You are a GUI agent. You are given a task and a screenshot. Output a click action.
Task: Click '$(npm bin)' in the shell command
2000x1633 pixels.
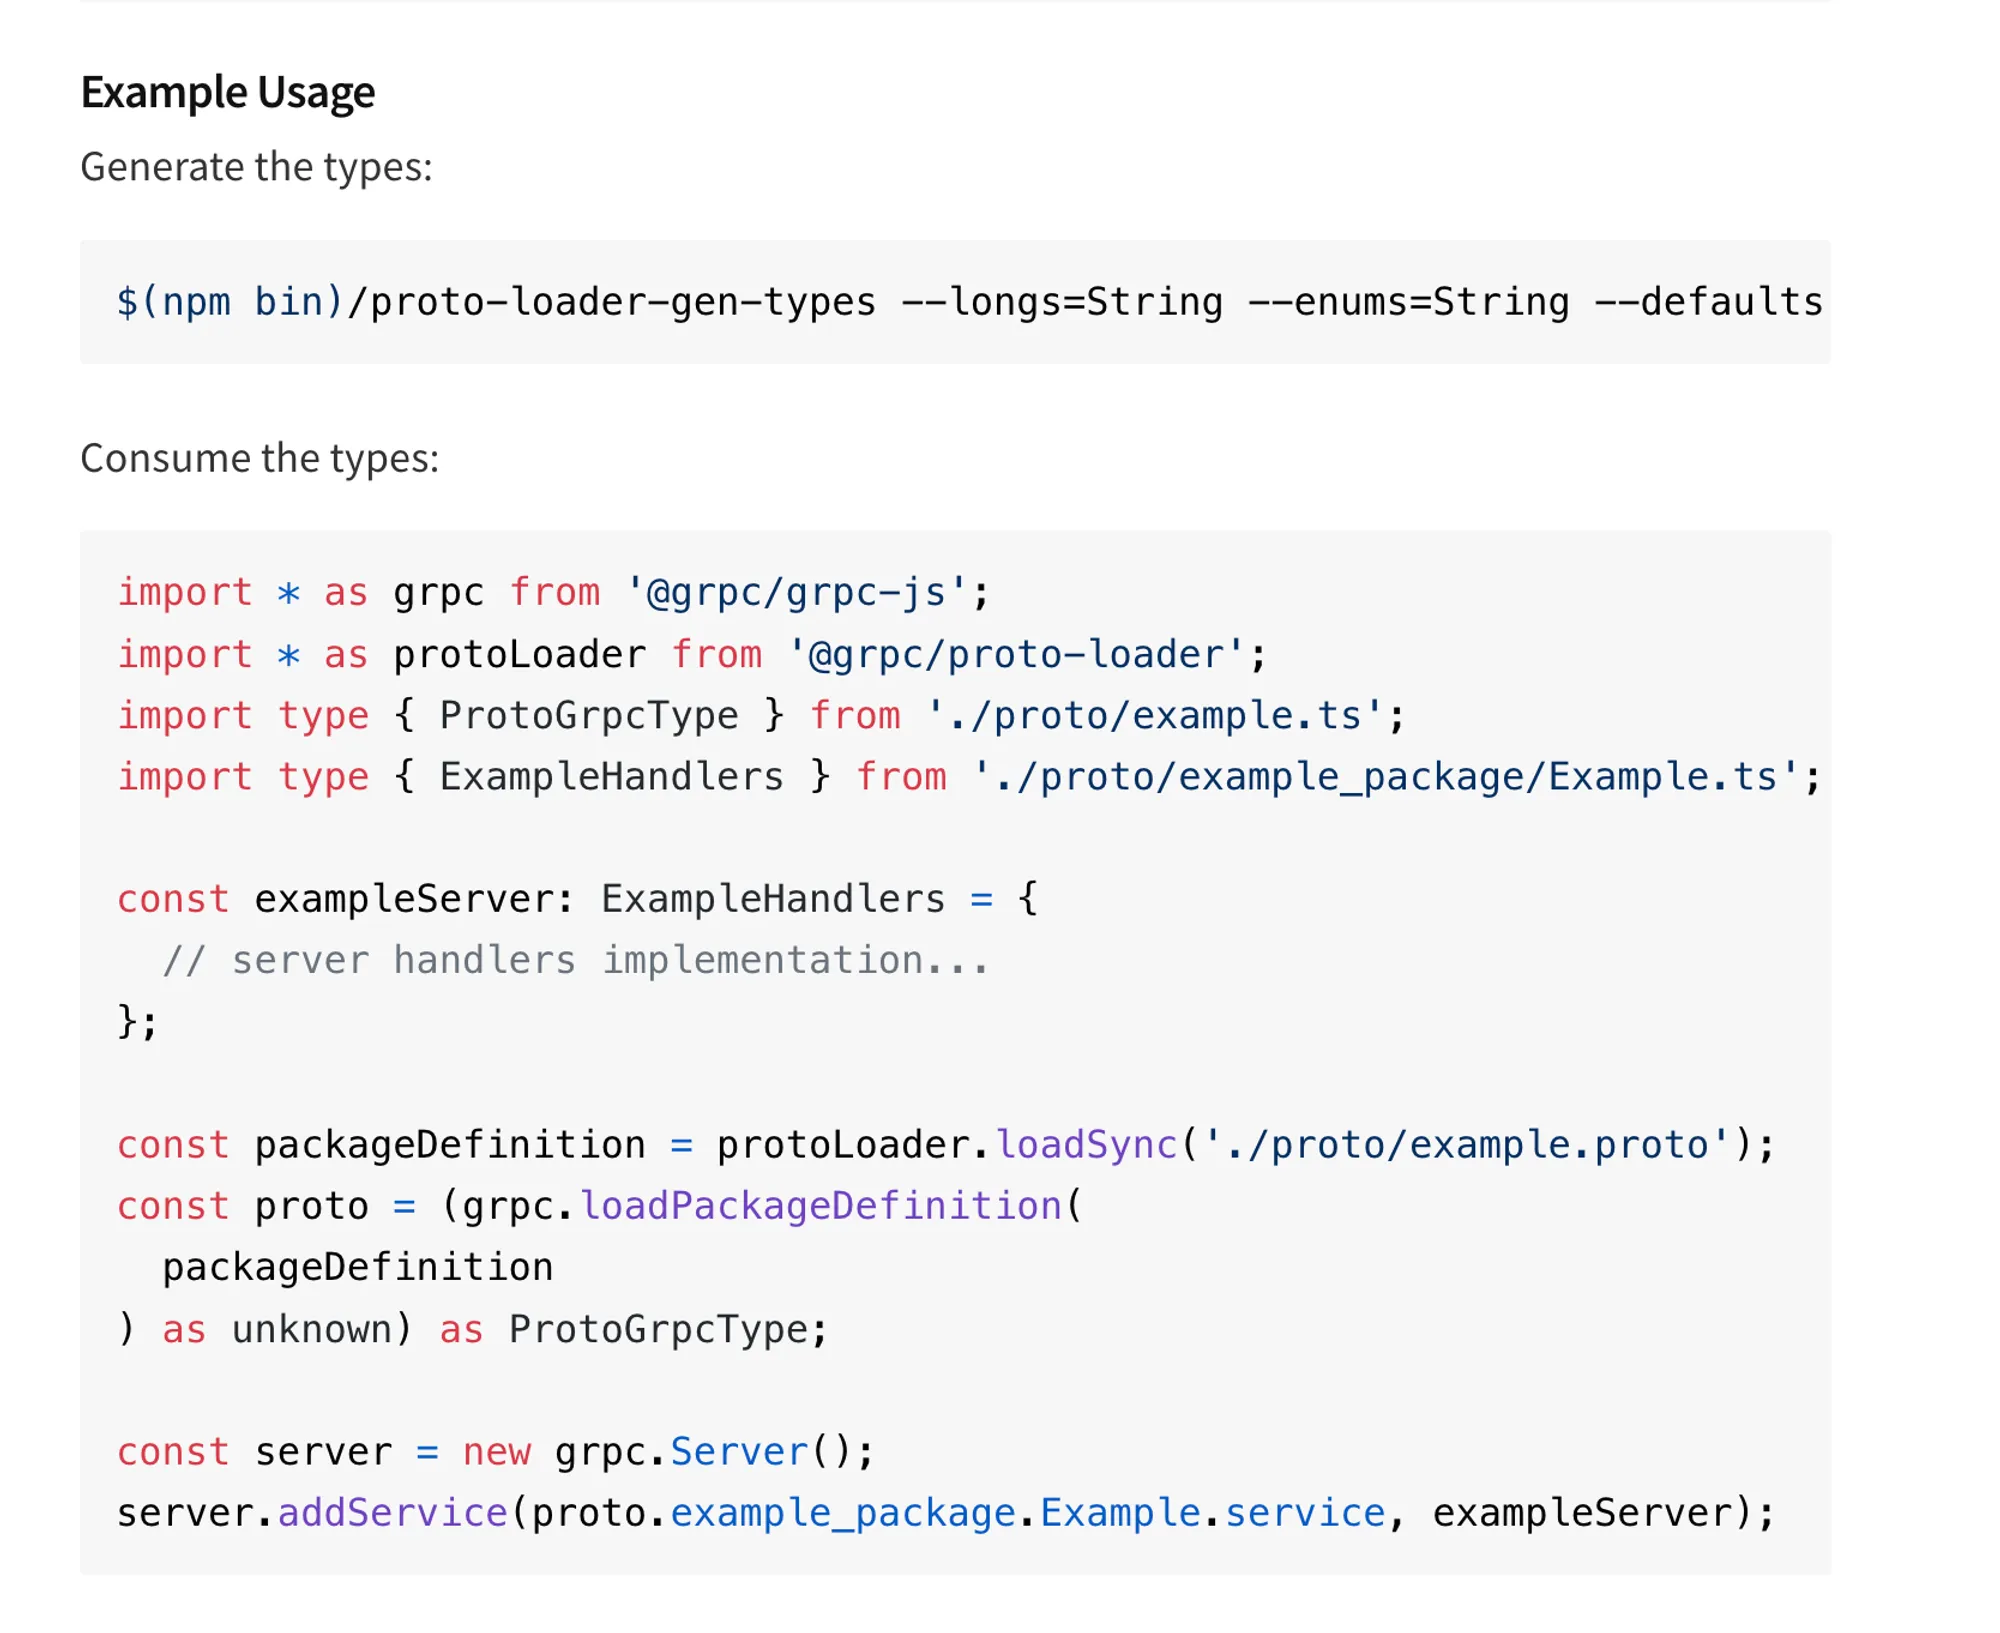tap(229, 302)
